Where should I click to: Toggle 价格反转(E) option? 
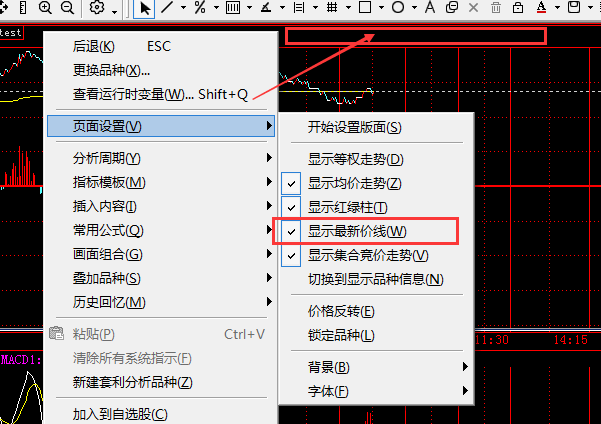(x=377, y=311)
